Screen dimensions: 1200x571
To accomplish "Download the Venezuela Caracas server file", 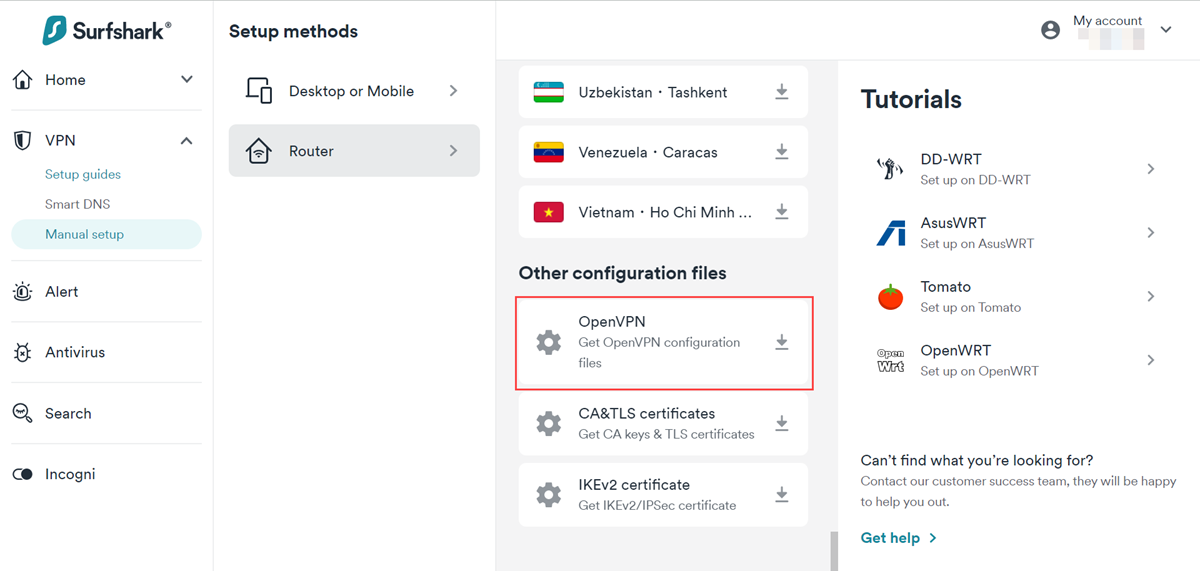I will pos(782,153).
